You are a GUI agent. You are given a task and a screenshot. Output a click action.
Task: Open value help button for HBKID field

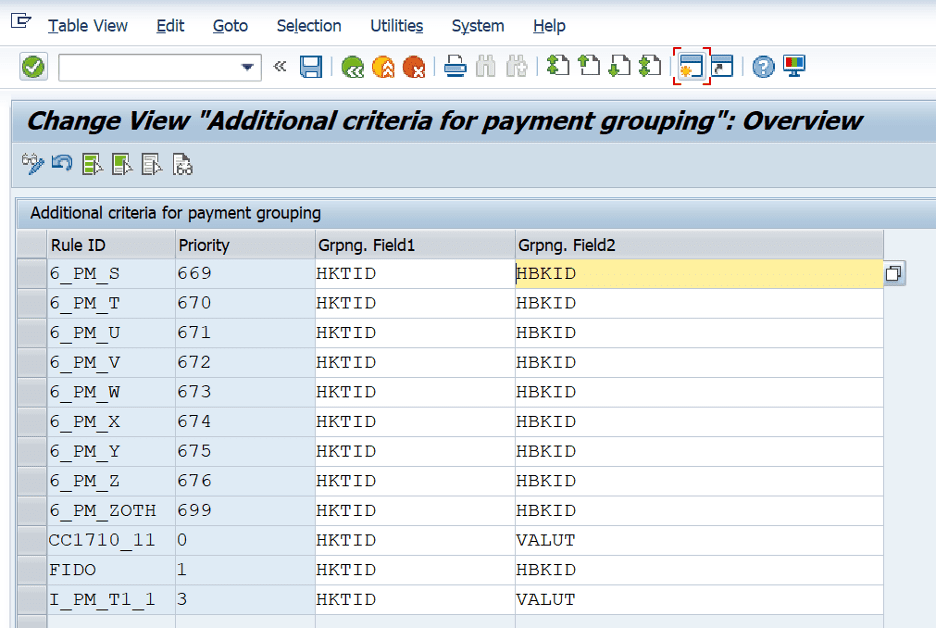click(x=894, y=273)
